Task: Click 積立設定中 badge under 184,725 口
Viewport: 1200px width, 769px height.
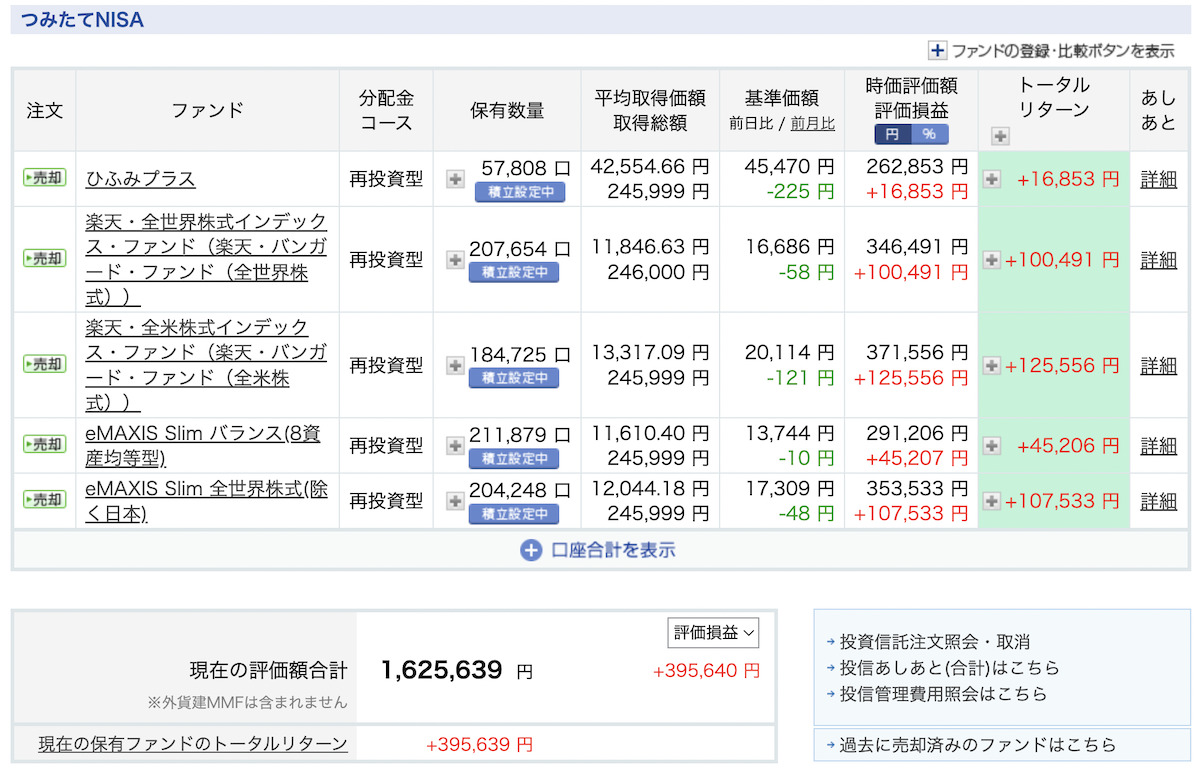Action: tap(514, 378)
